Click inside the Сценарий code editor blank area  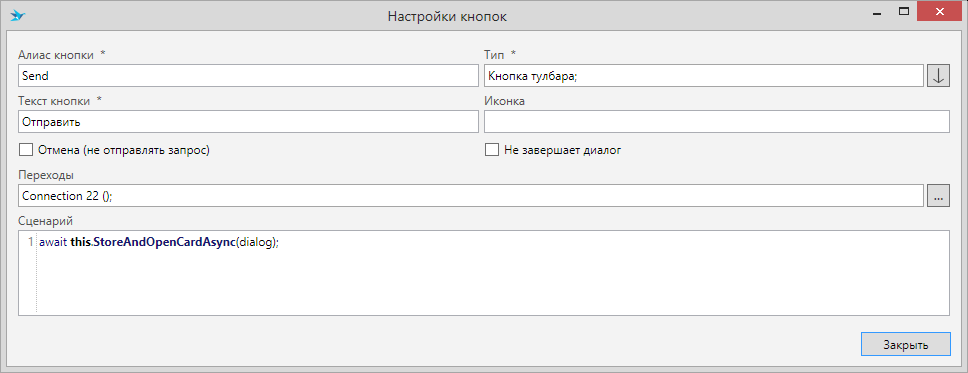494,283
